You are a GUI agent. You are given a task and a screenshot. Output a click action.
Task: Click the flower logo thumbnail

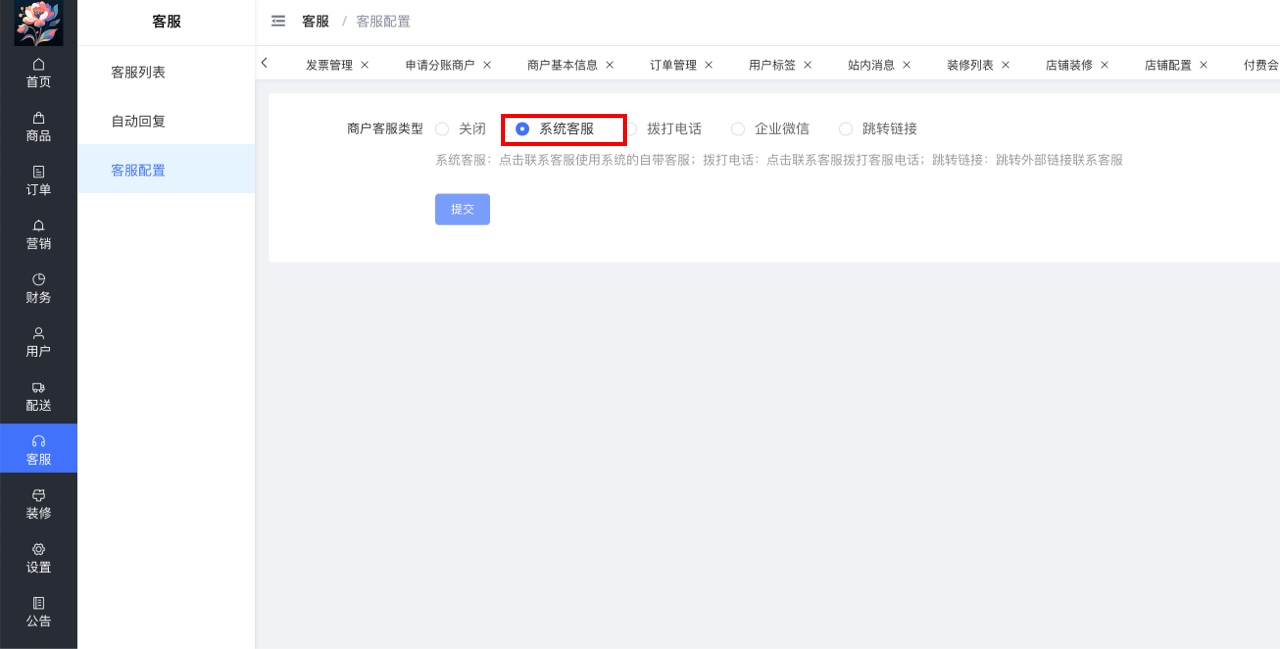pos(38,23)
